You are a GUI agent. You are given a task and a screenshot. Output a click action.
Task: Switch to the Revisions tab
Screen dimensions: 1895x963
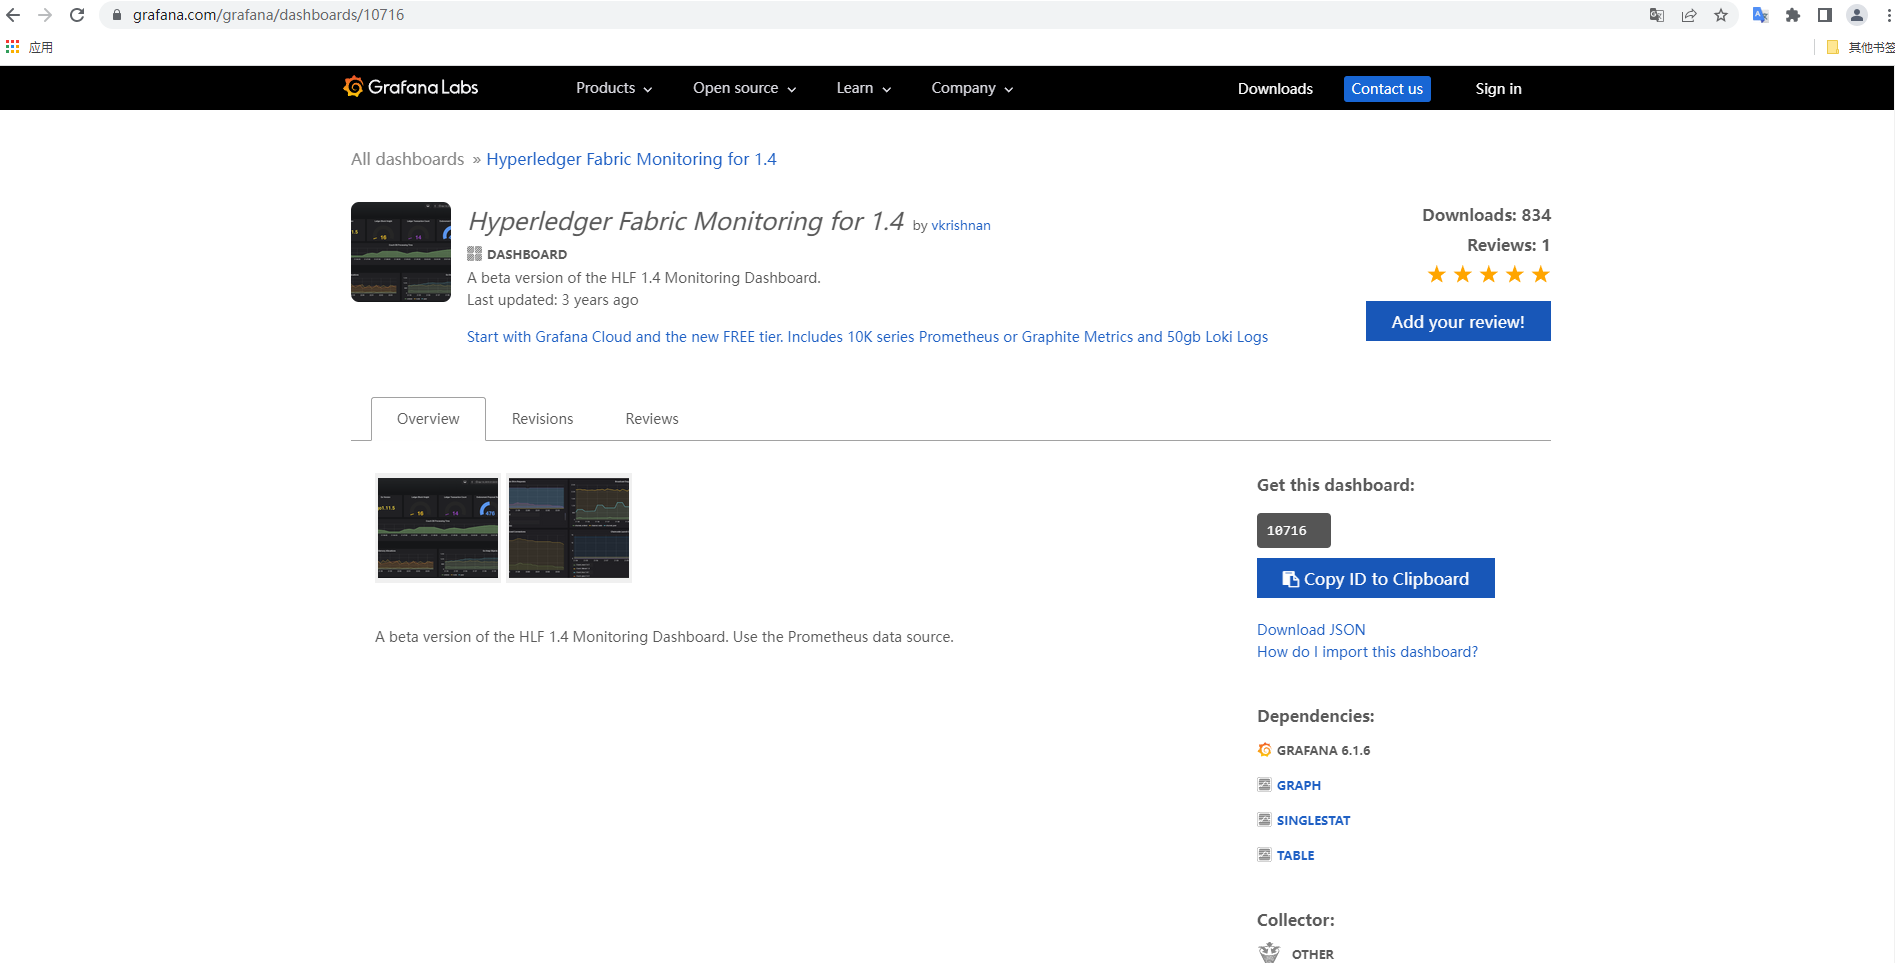tap(542, 419)
